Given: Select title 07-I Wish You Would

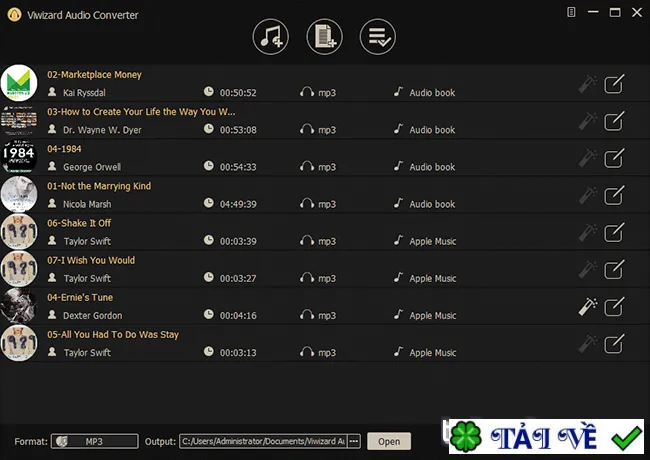Looking at the screenshot, I should pos(91,260).
